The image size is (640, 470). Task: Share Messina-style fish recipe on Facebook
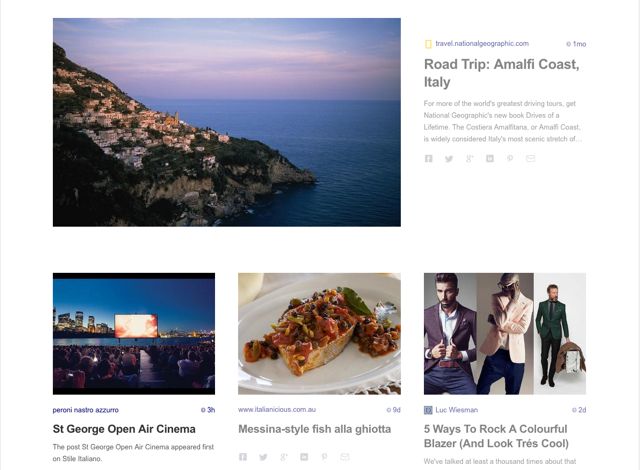[243, 456]
